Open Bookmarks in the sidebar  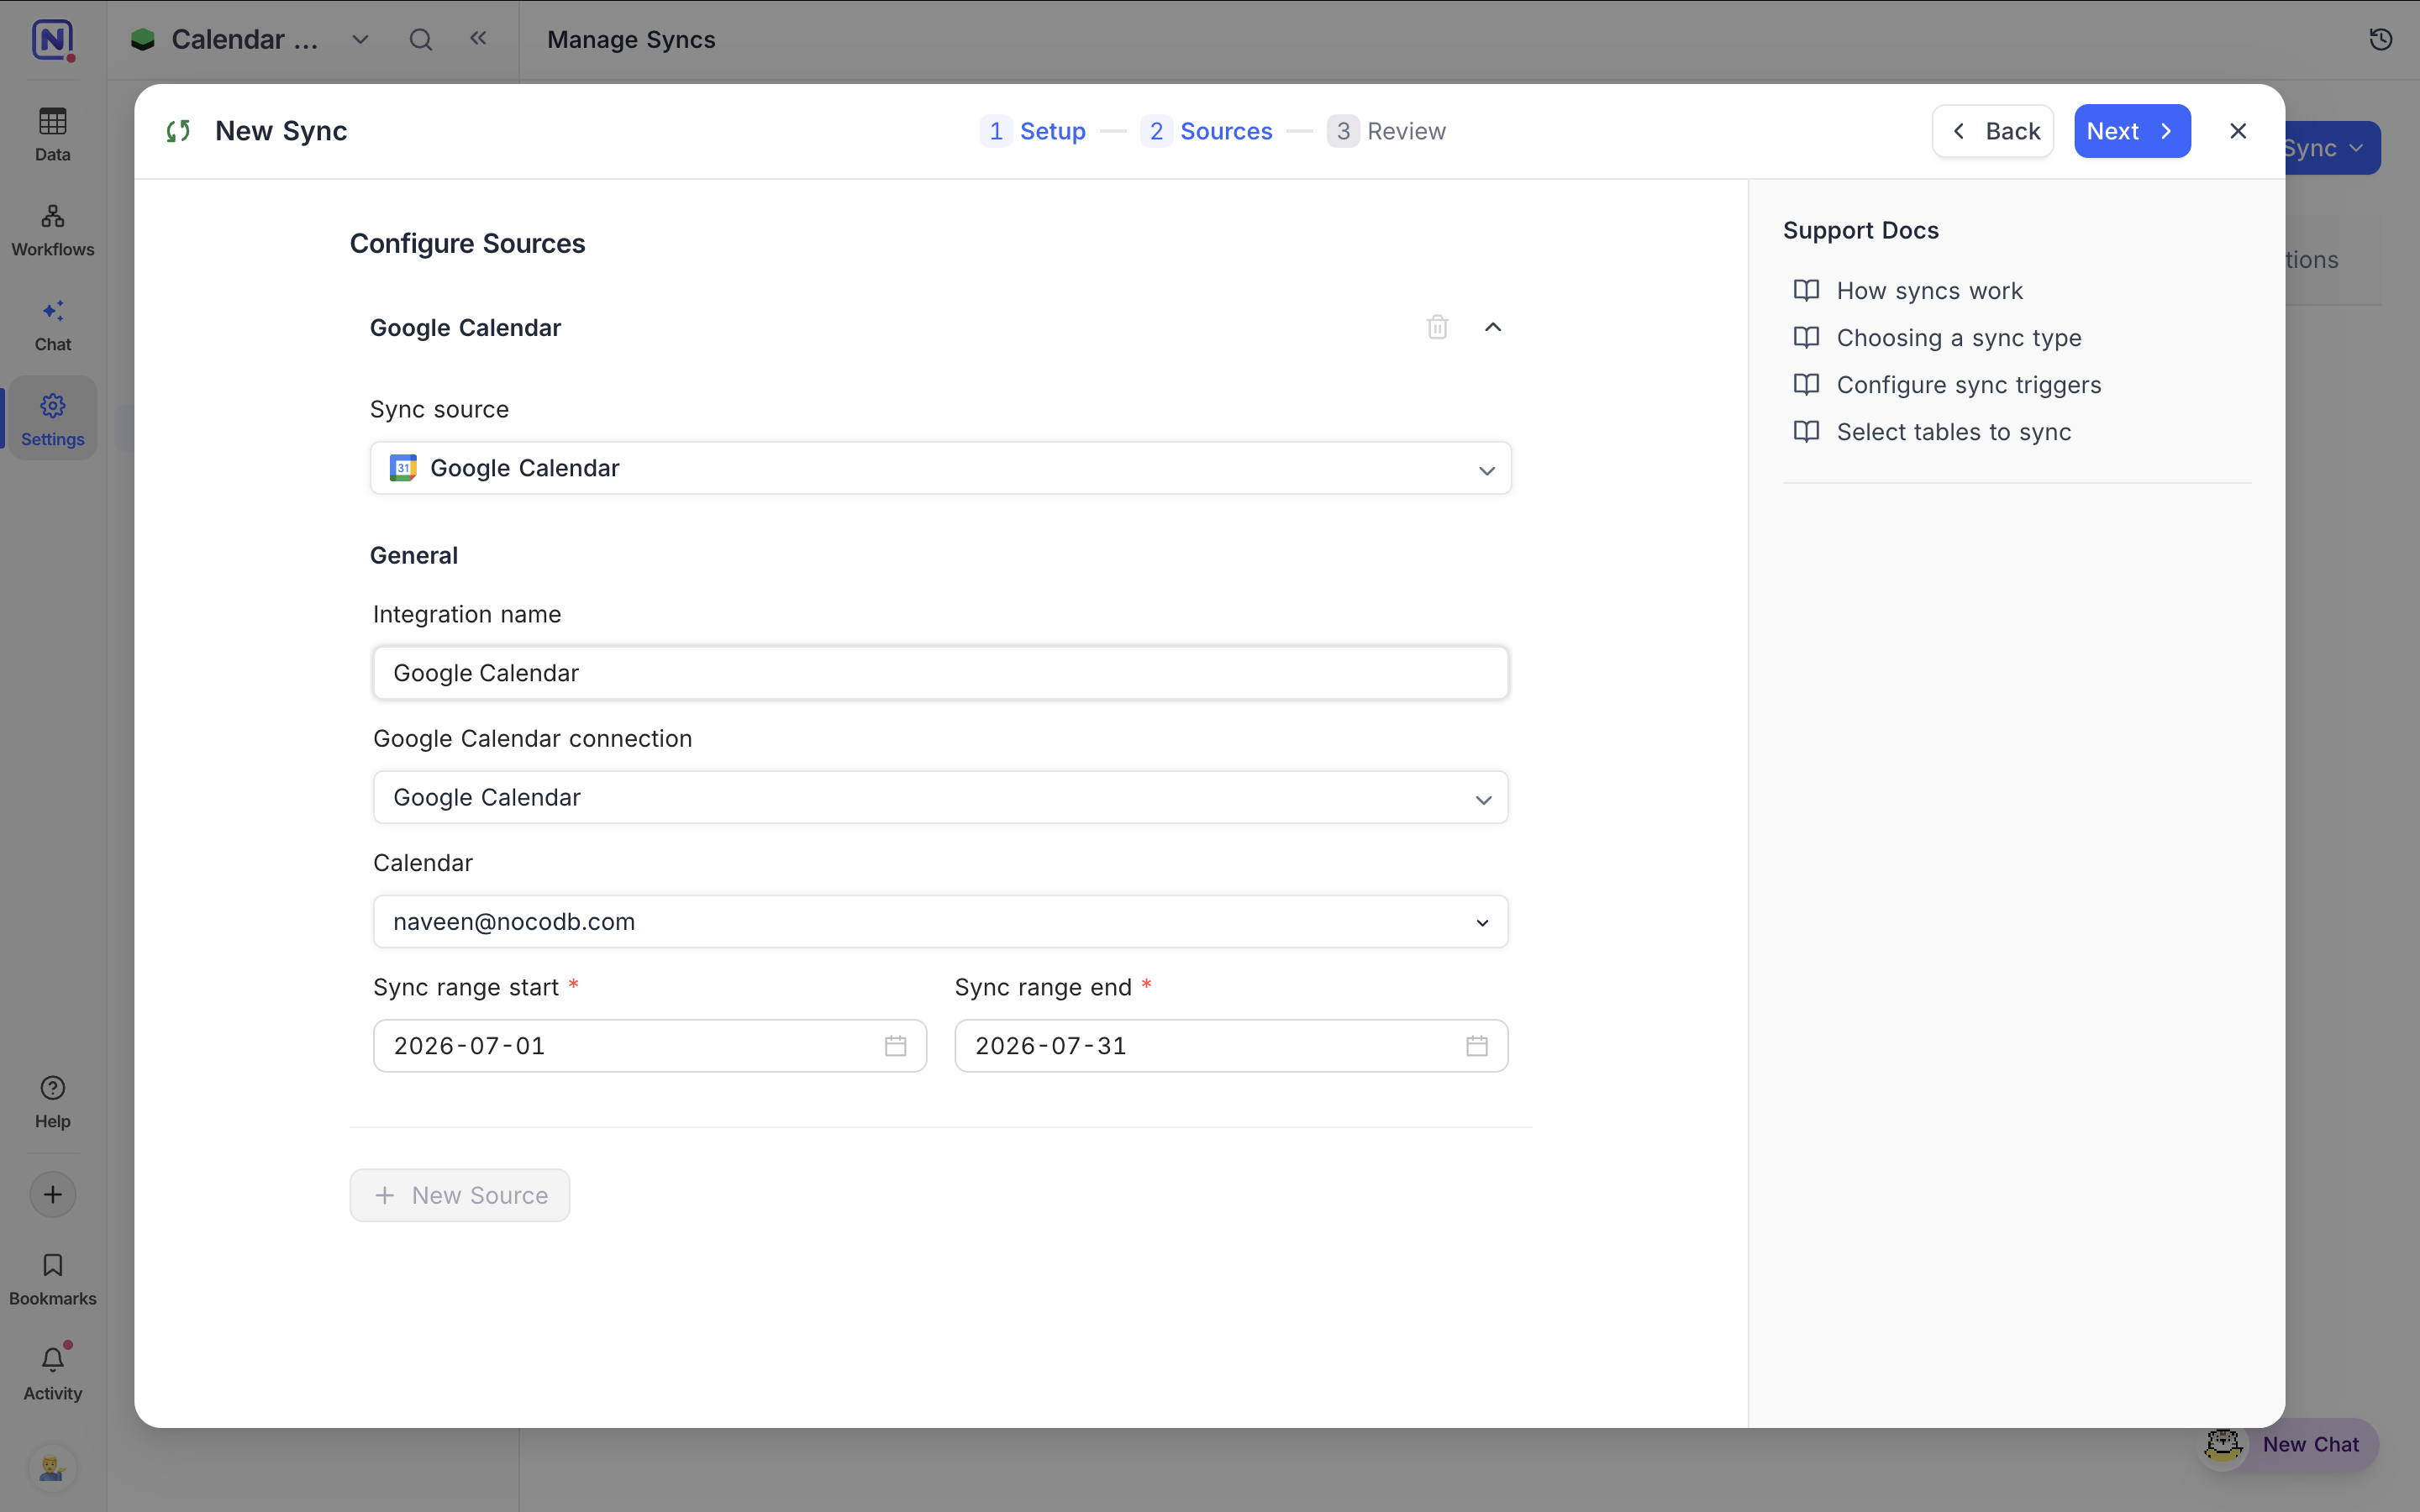point(53,1279)
